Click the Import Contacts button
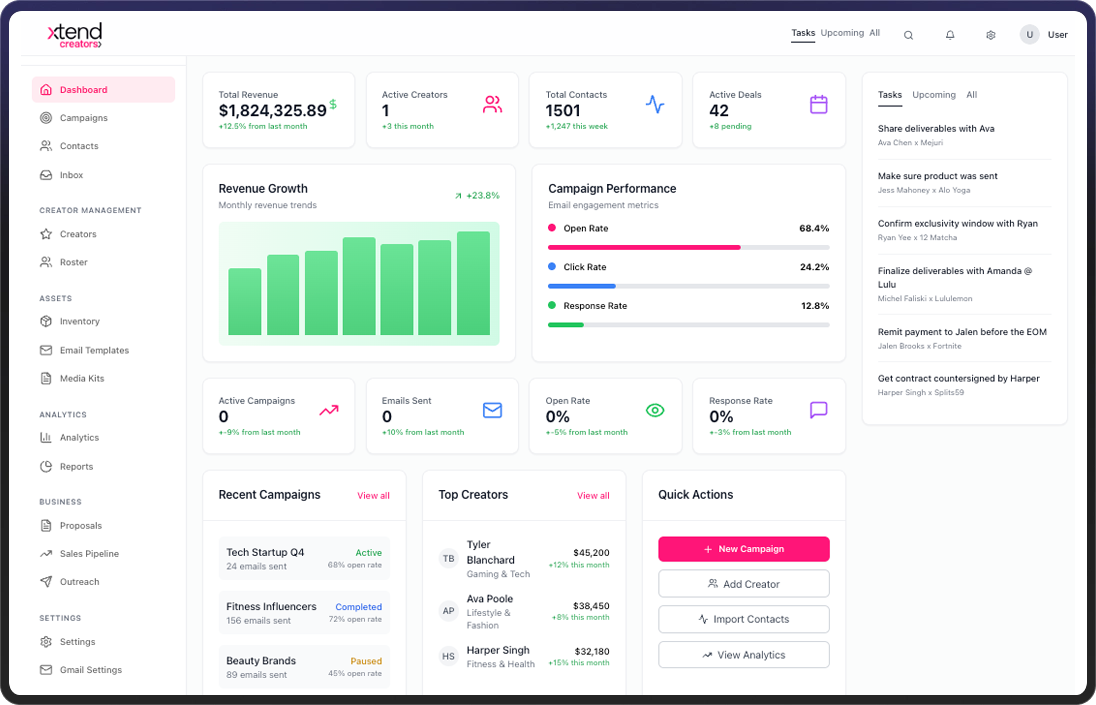The width and height of the screenshot is (1096, 705). click(743, 619)
